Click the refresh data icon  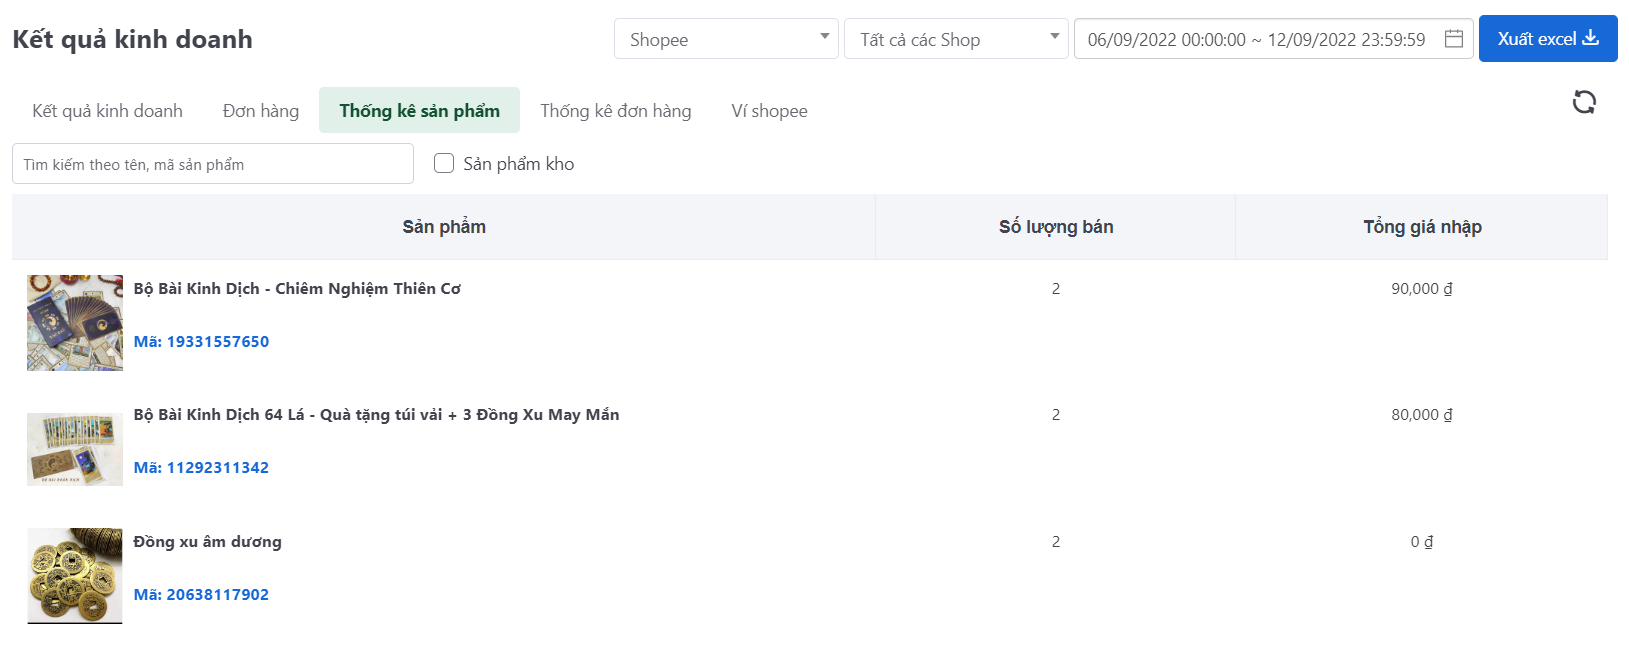[1584, 102]
